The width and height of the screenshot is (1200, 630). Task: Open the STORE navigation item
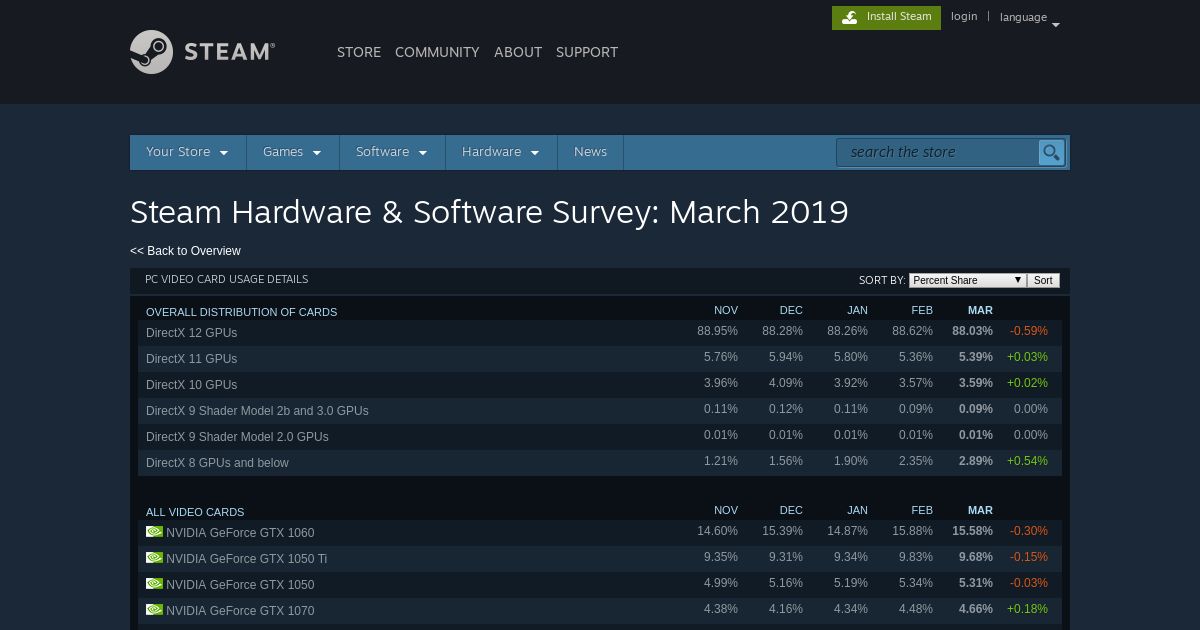(x=359, y=52)
